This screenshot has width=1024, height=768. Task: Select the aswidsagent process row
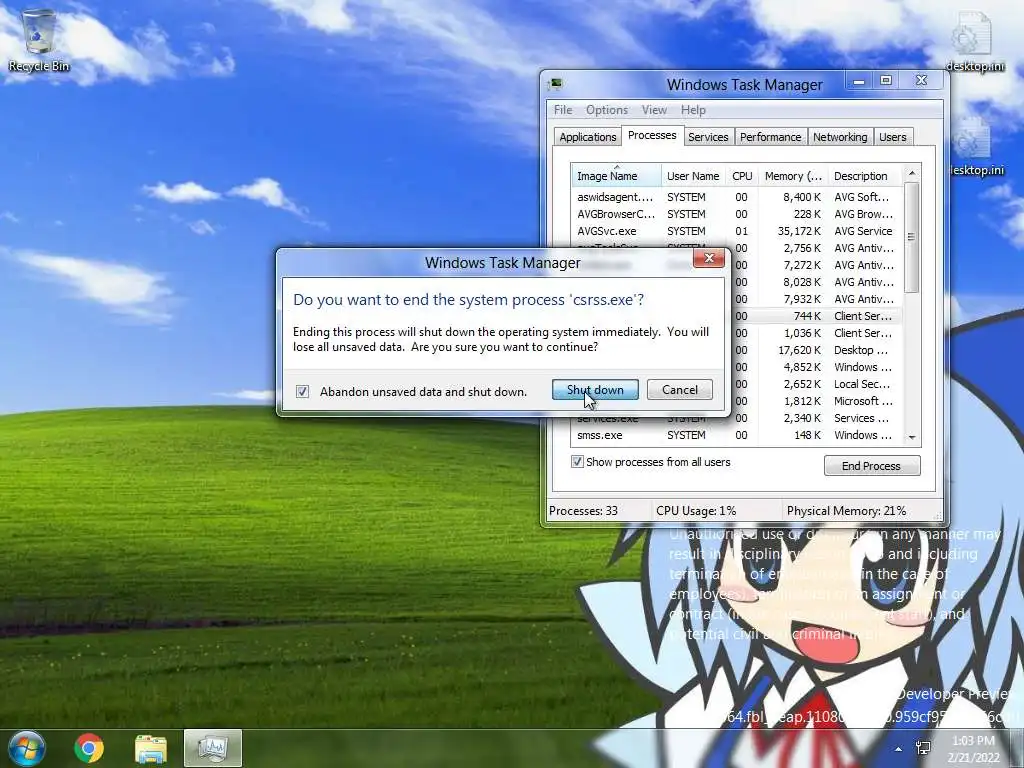(x=737, y=197)
